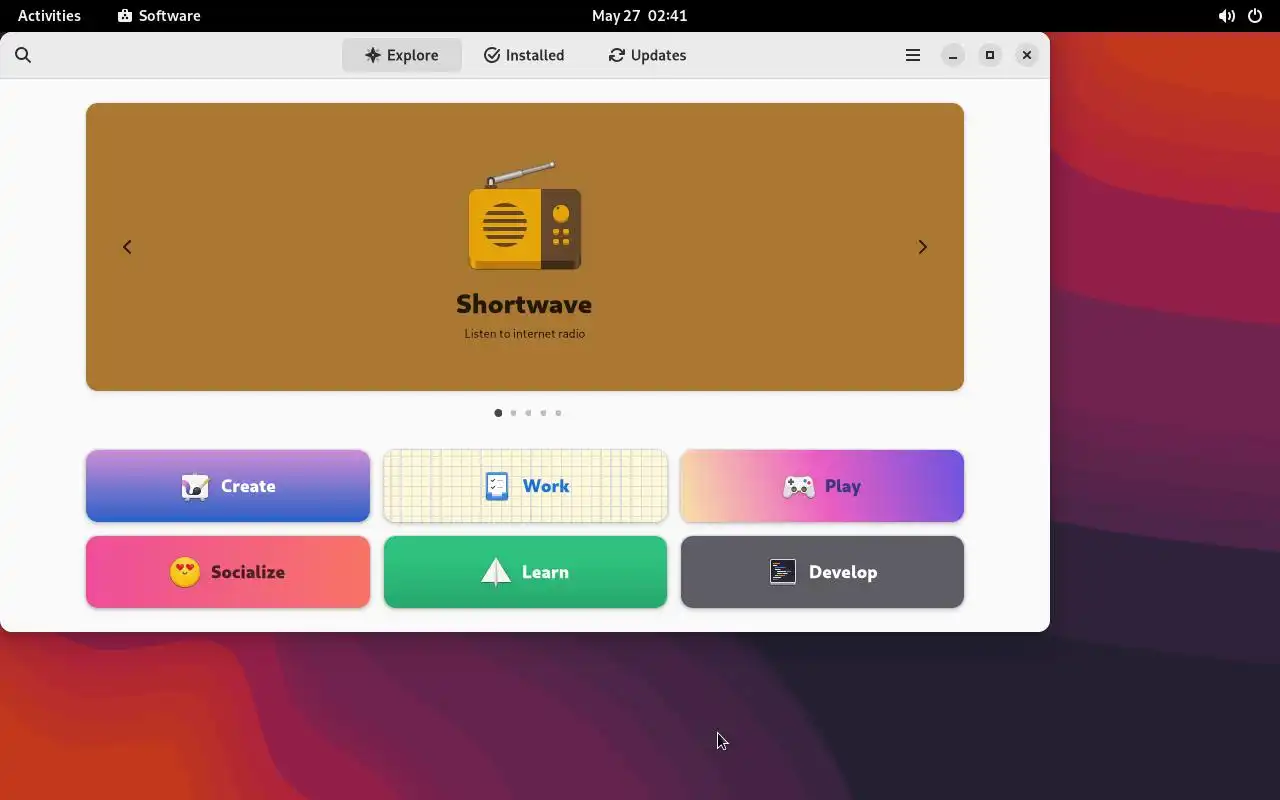Open the Develop category
Image resolution: width=1280 pixels, height=800 pixels.
(822, 572)
